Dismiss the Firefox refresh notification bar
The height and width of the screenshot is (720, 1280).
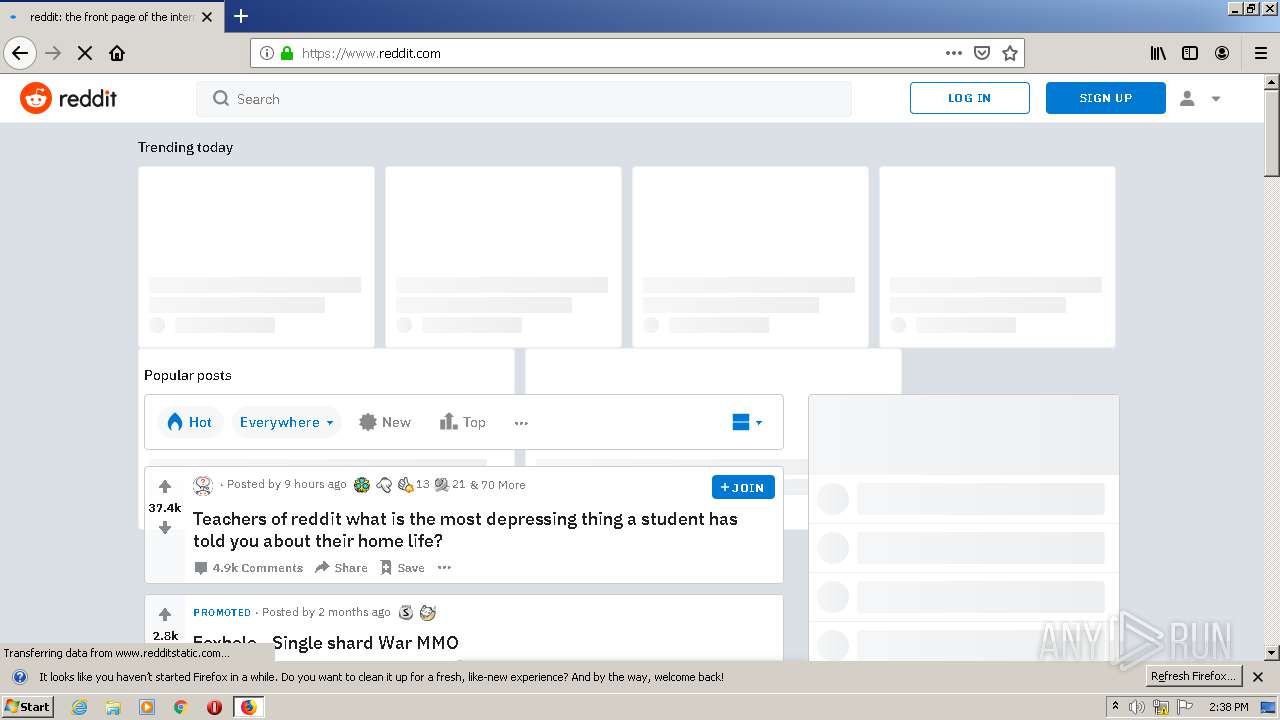(x=1258, y=677)
